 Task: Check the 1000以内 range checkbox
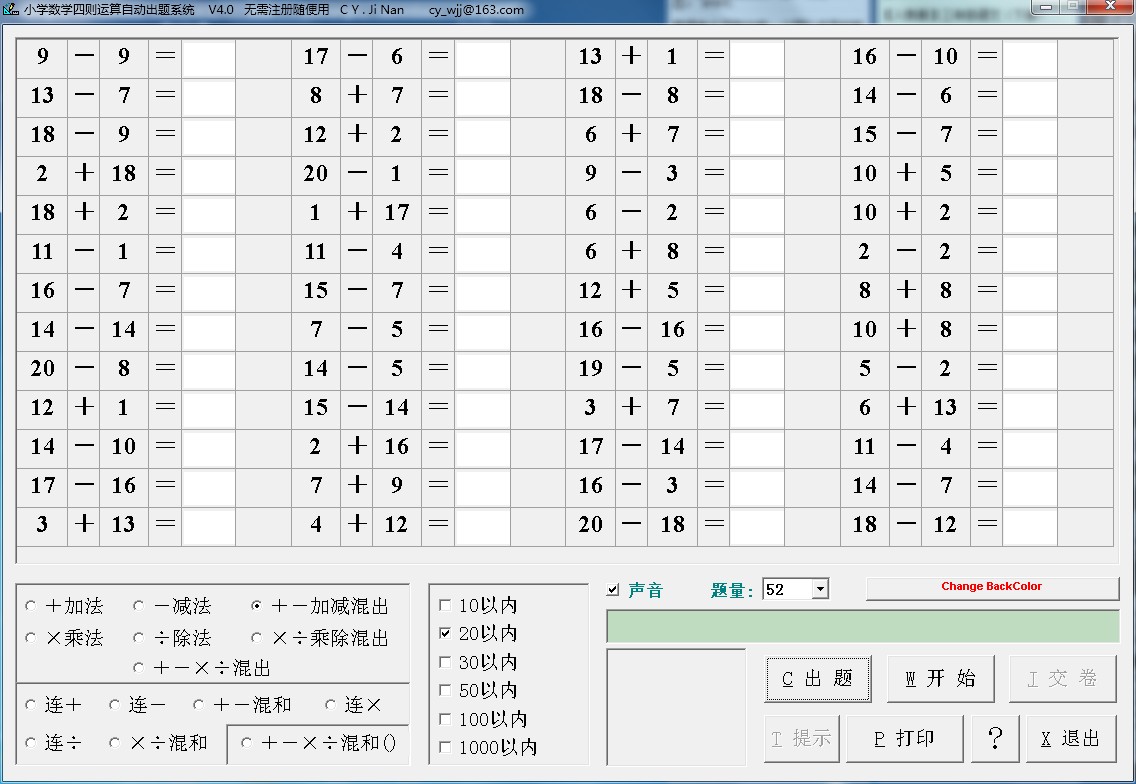(x=445, y=747)
